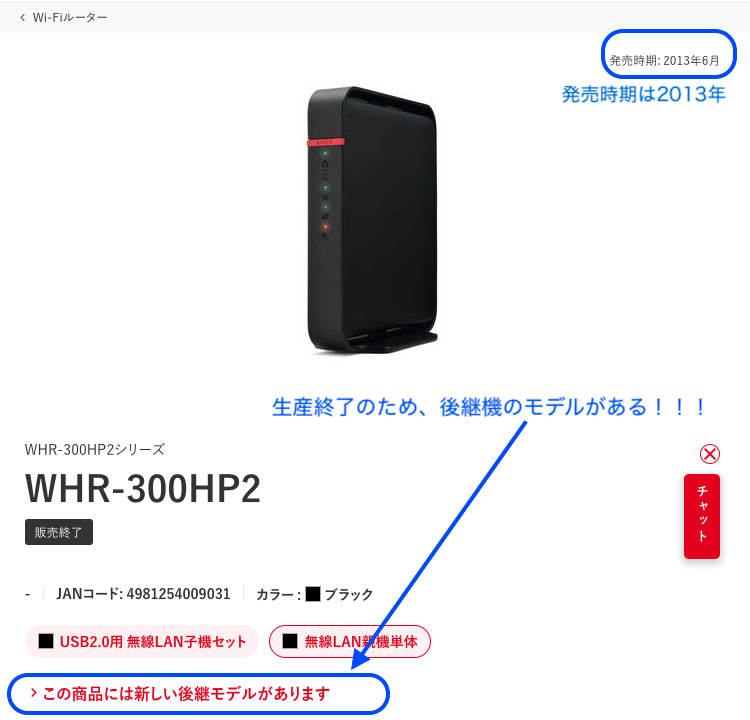Click the WHR-300HP2 product title
Image resolution: width=750 pixels, height=720 pixels.
(x=143, y=488)
